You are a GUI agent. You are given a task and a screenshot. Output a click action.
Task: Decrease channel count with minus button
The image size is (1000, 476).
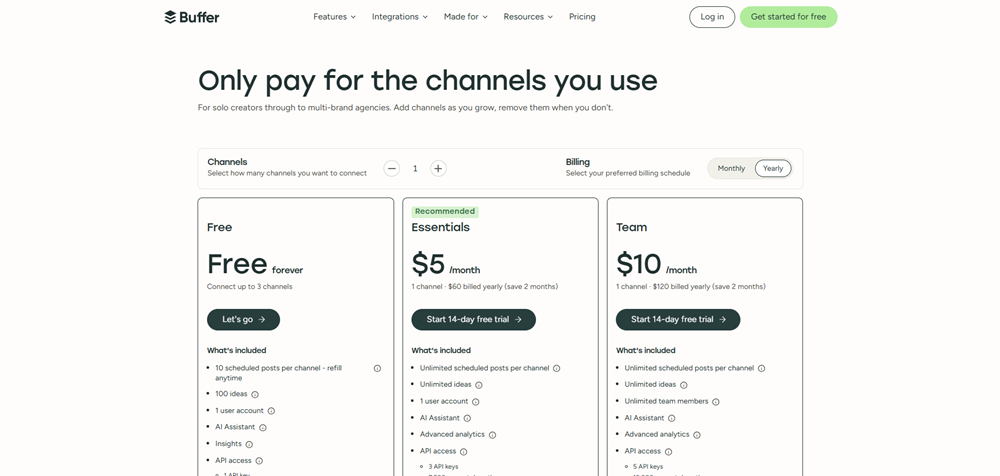[x=392, y=168]
